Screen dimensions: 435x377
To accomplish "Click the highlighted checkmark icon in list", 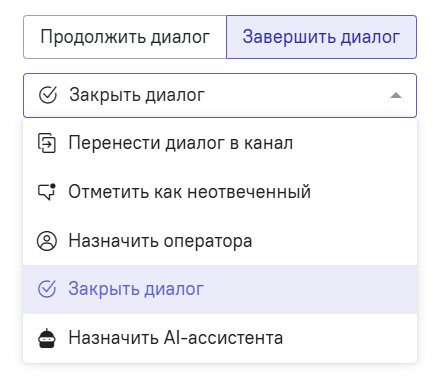I will pos(47,289).
